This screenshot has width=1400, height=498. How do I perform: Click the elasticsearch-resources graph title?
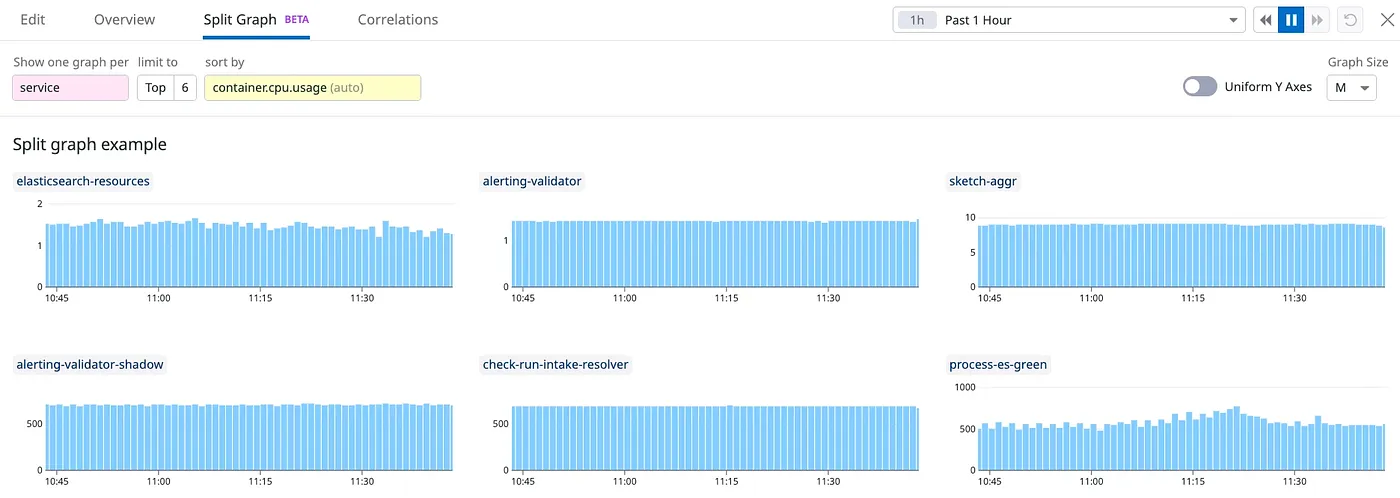click(83, 181)
